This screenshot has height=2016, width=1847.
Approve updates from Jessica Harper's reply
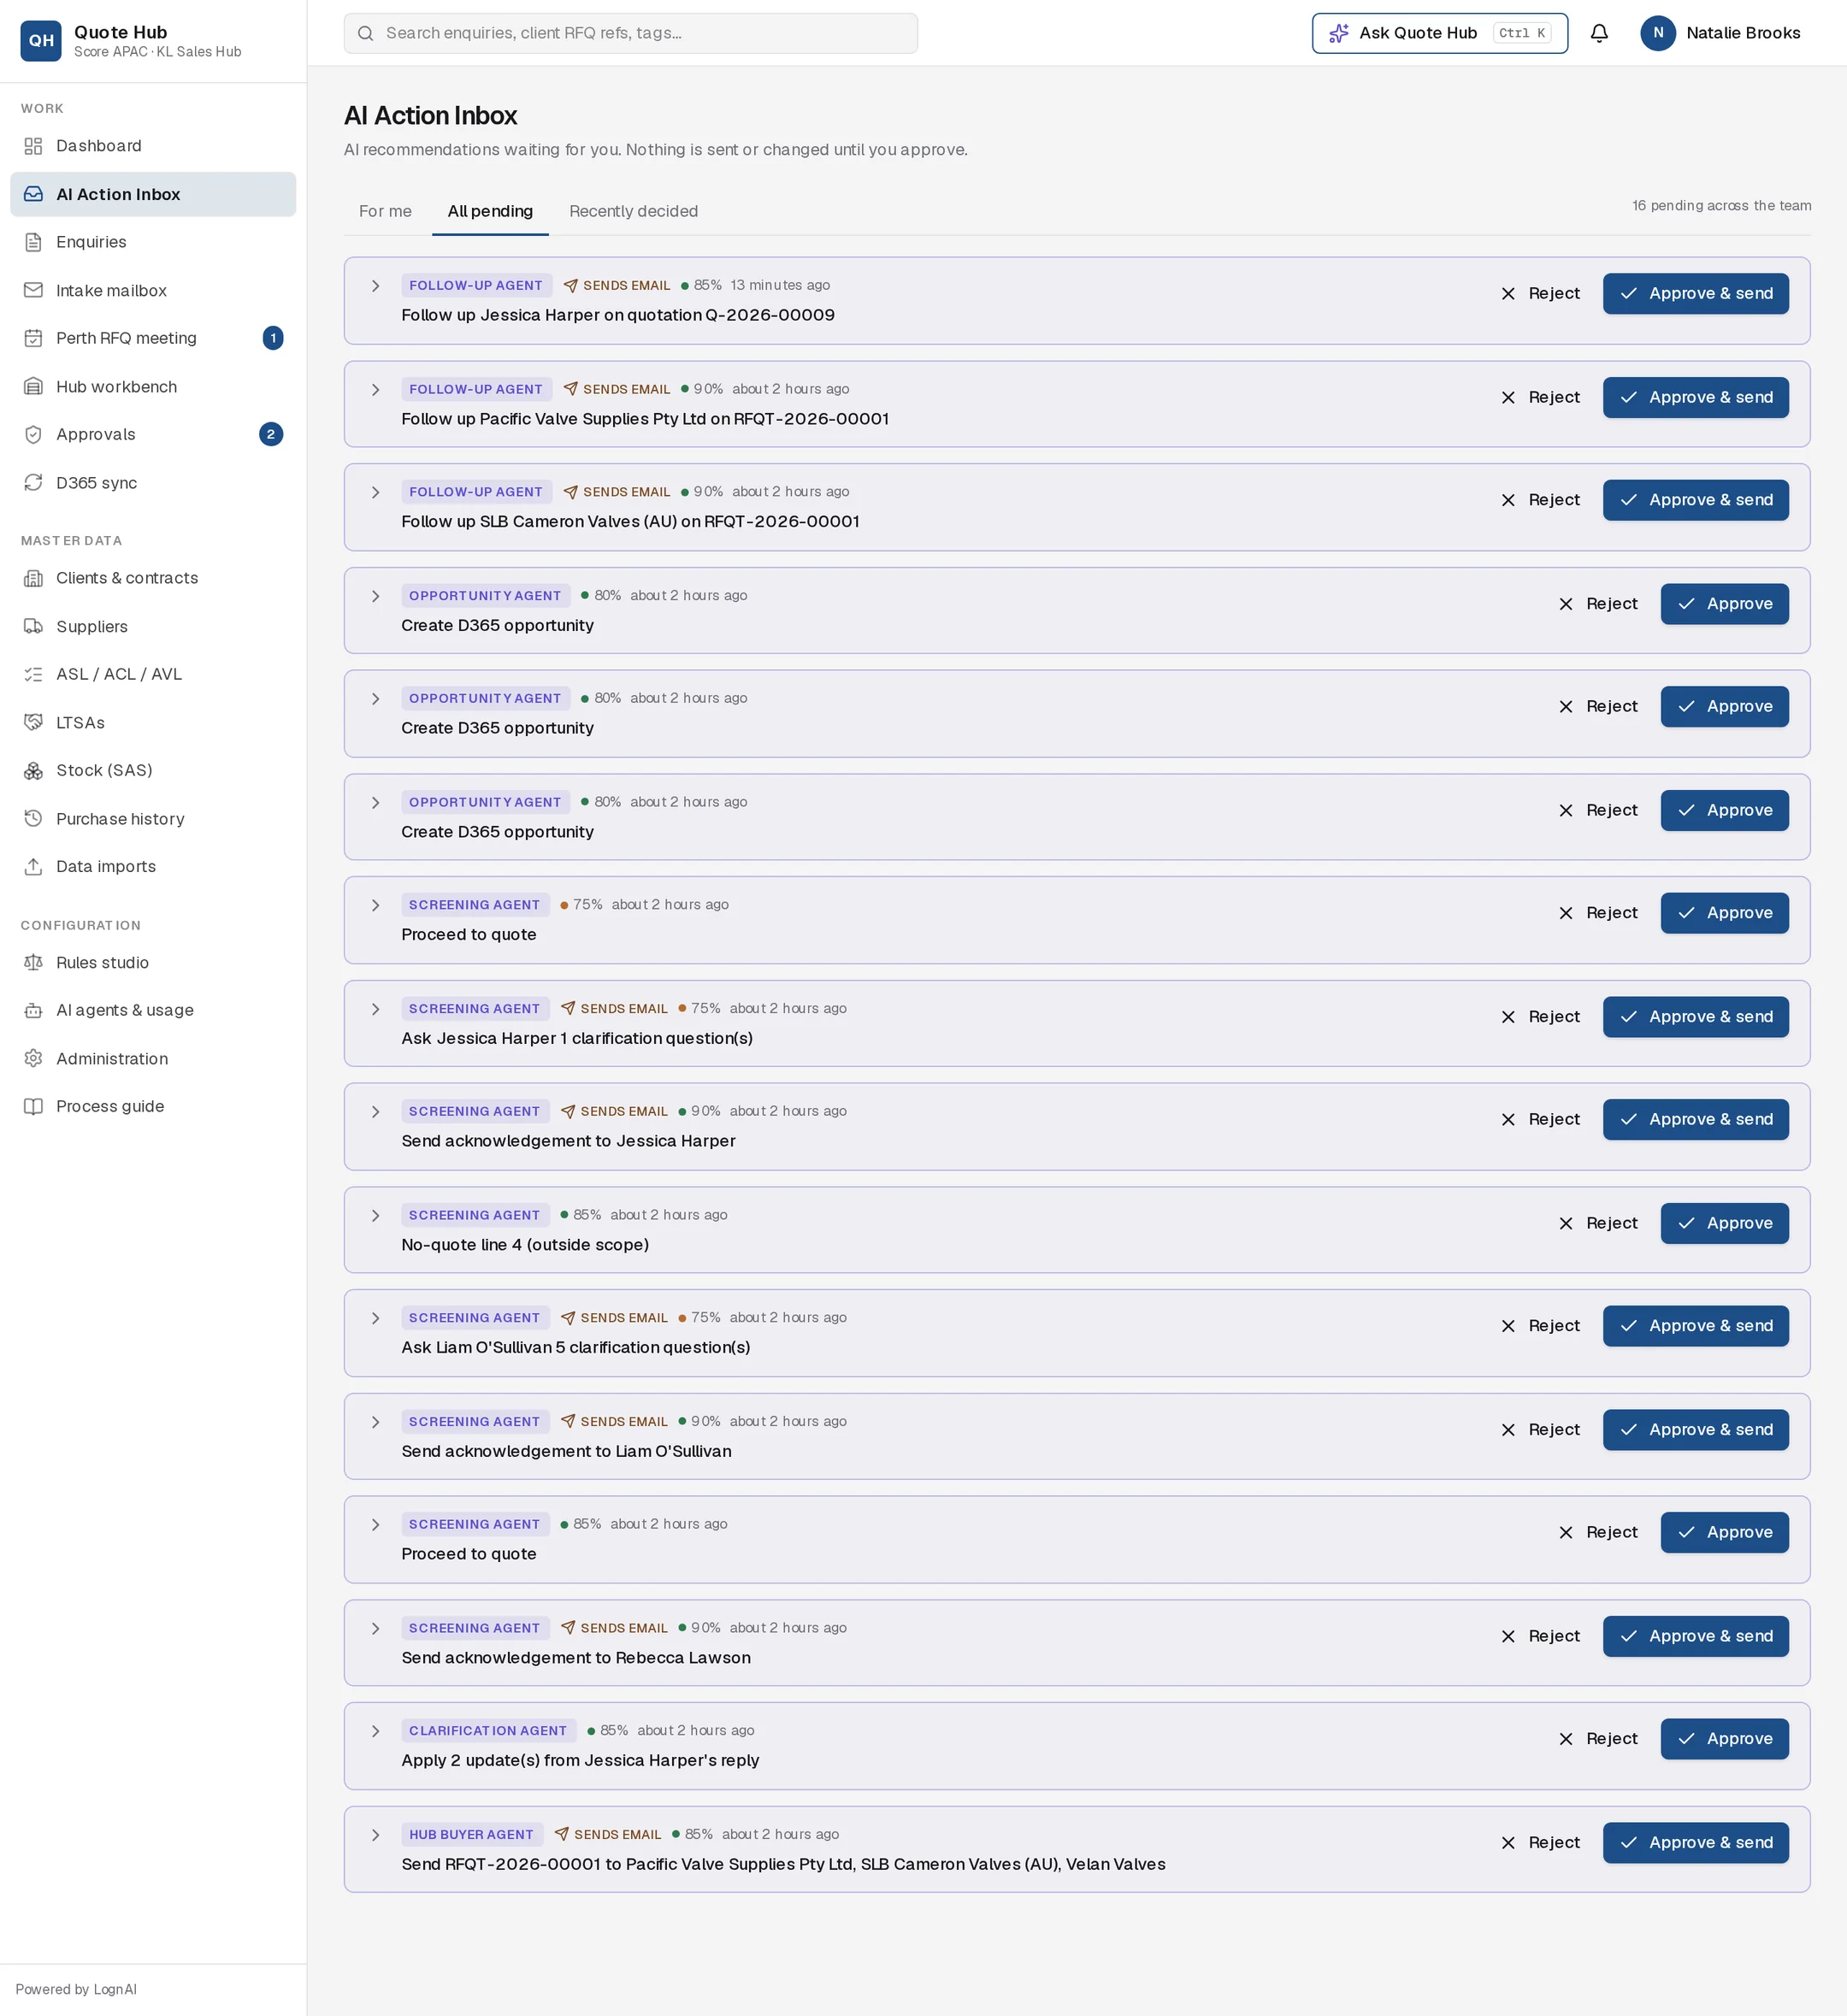coord(1724,1740)
